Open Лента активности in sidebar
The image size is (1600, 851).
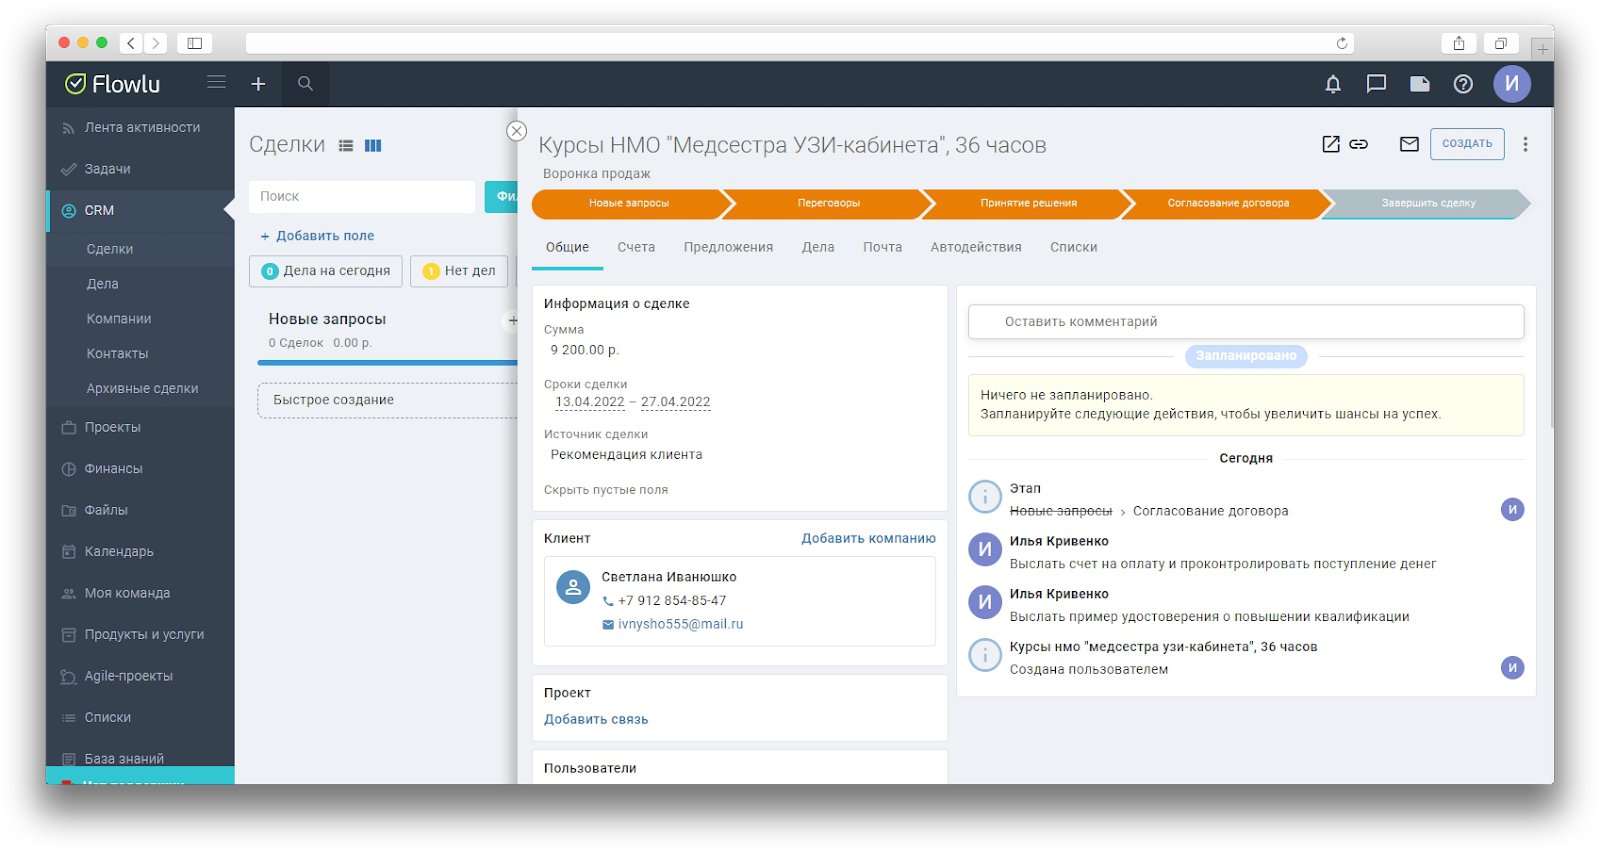[x=140, y=128]
